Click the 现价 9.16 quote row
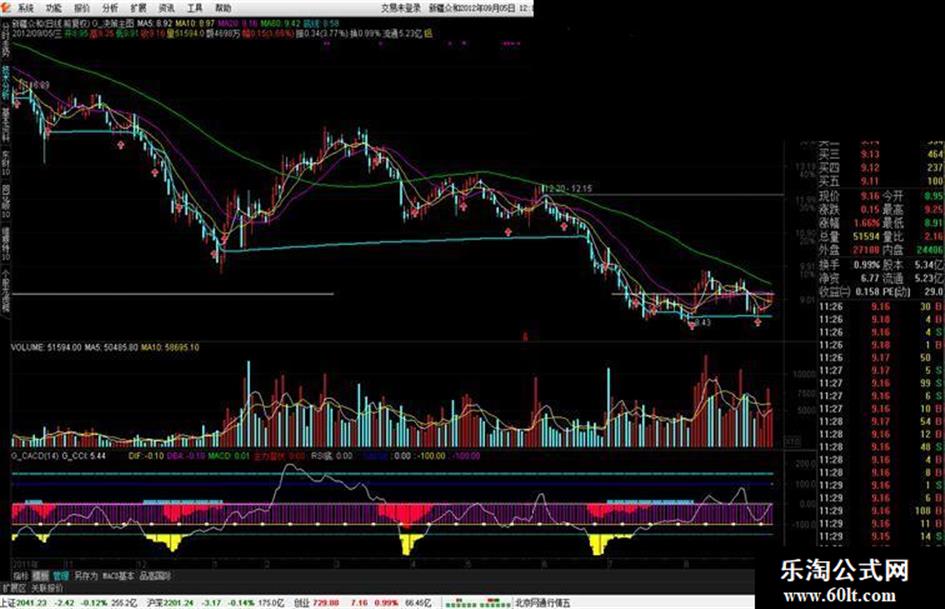This screenshot has width=945, height=609. [849, 196]
